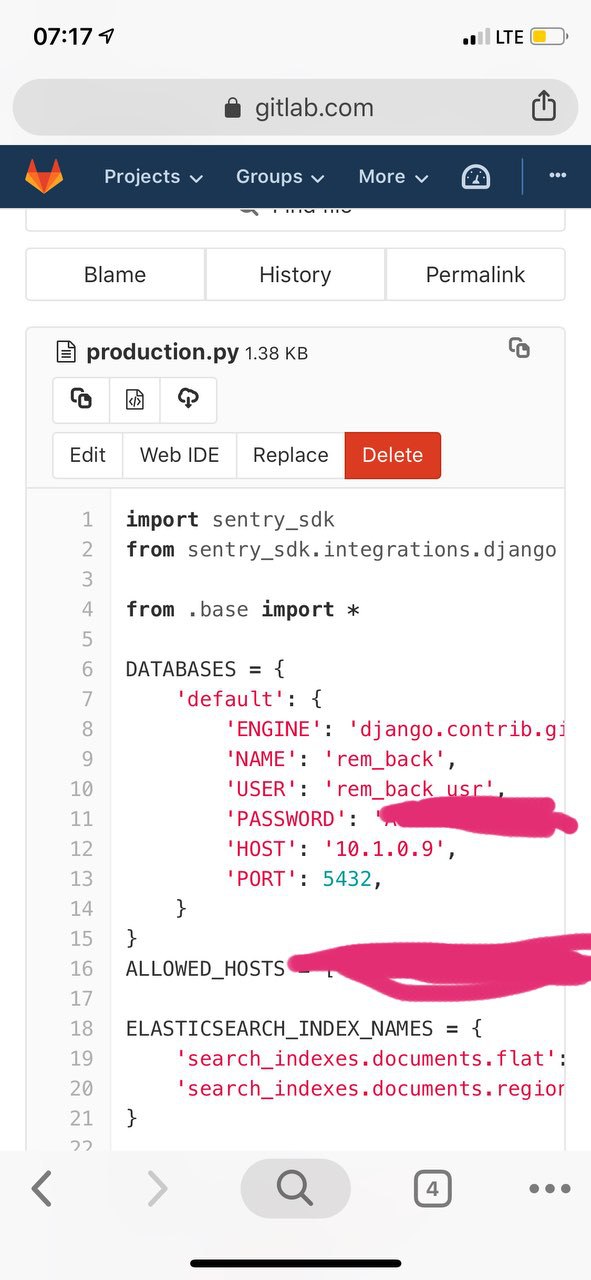The width and height of the screenshot is (591, 1280).
Task: Click the Permalink button
Action: (475, 275)
